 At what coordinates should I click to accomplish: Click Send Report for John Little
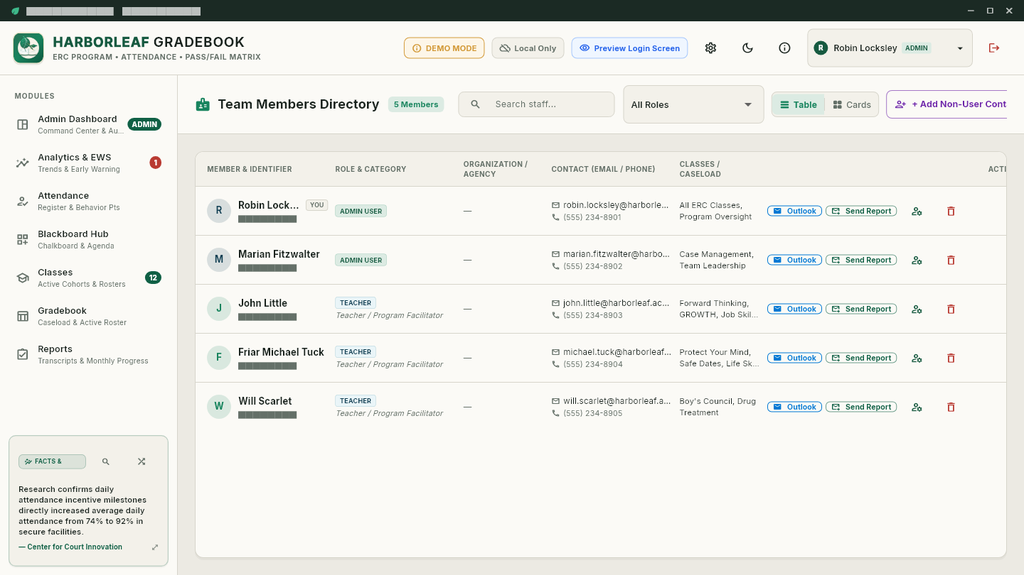point(861,309)
